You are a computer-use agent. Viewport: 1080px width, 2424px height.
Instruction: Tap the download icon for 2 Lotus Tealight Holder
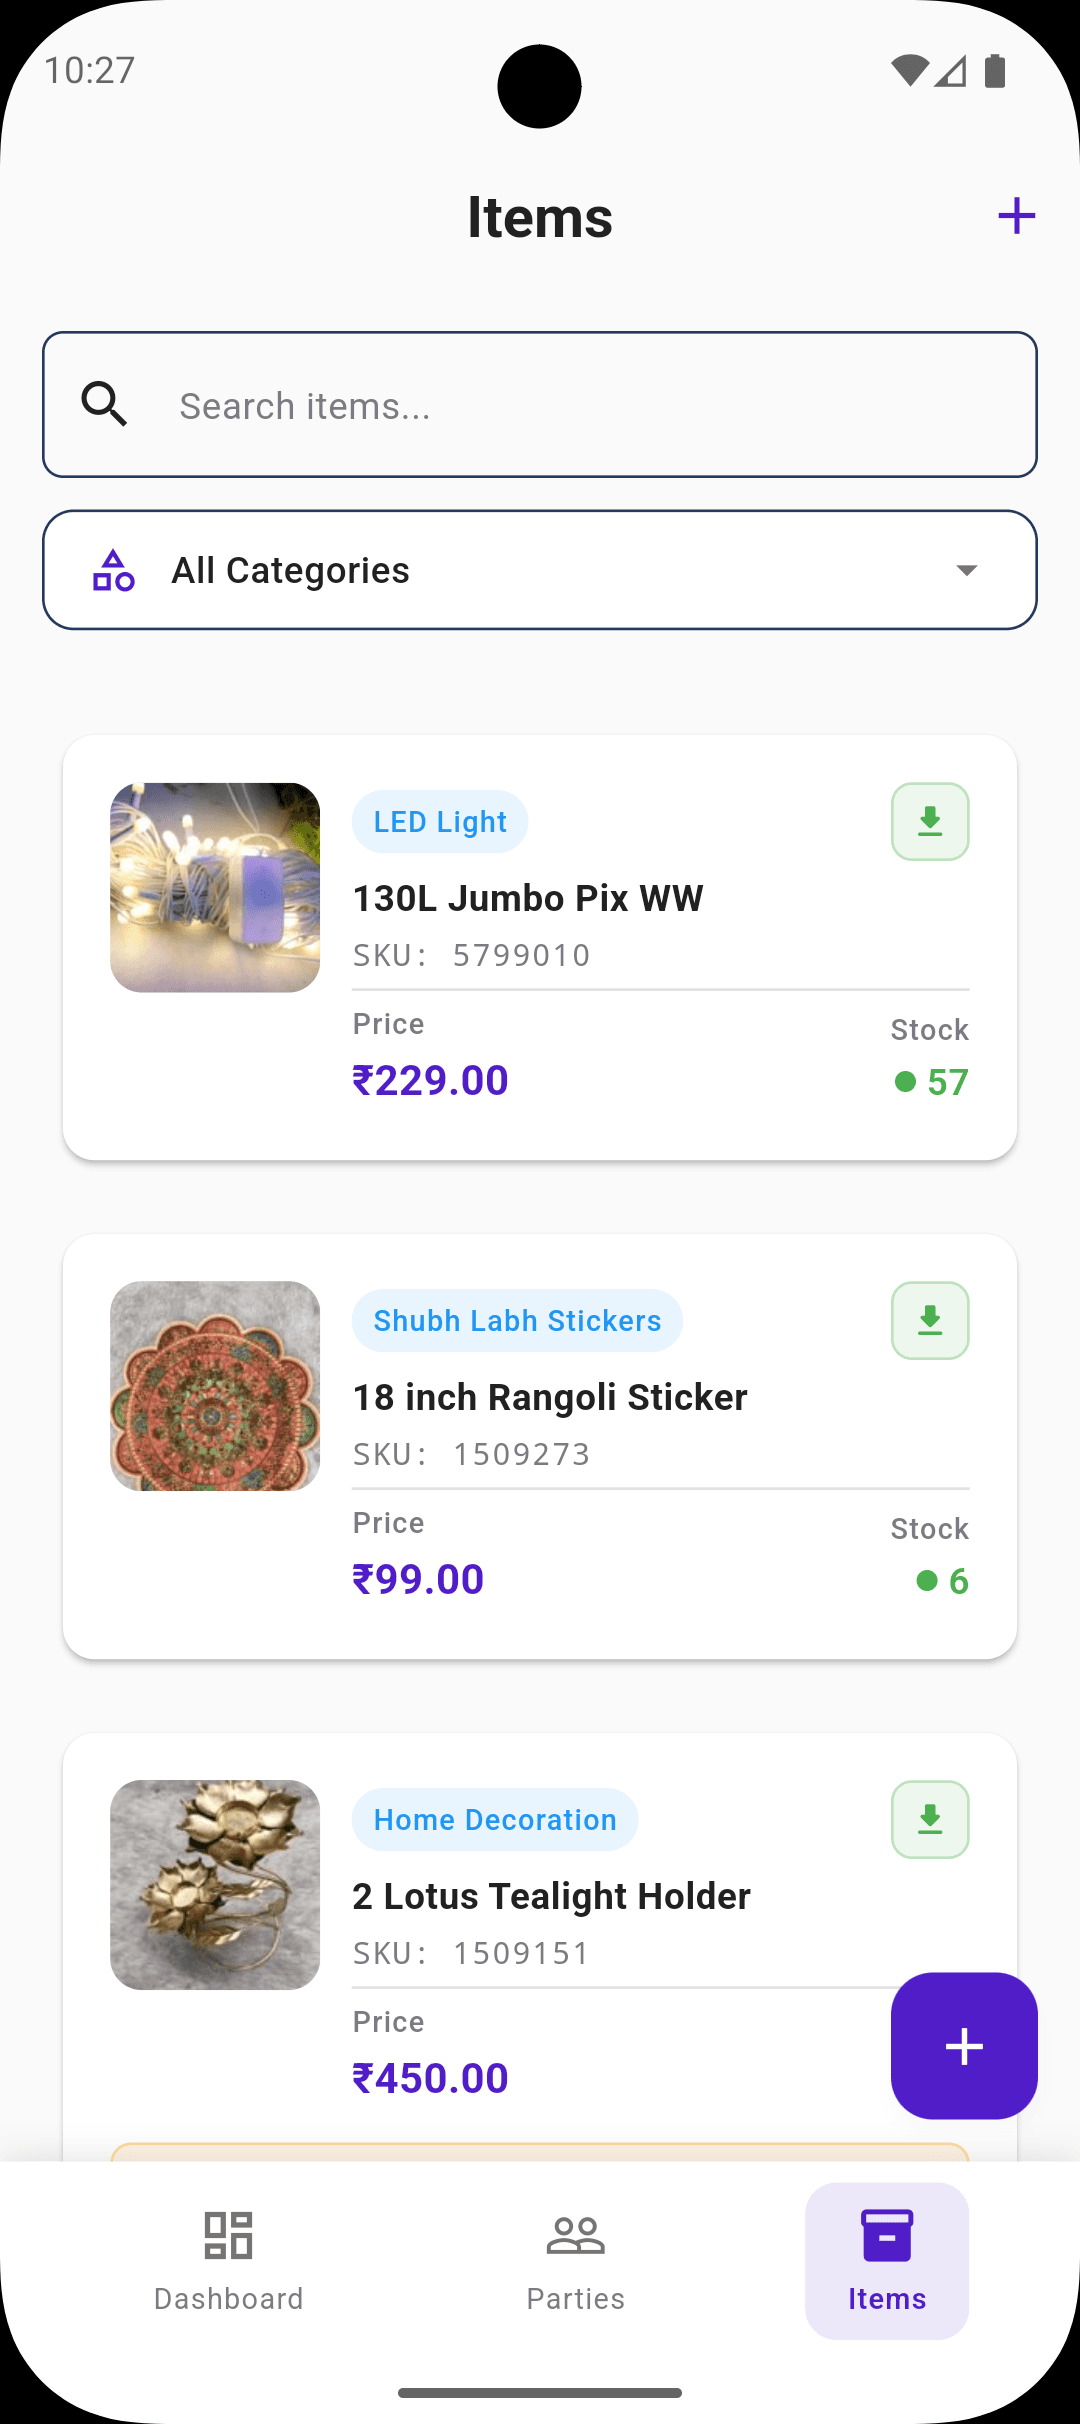[x=930, y=1820]
